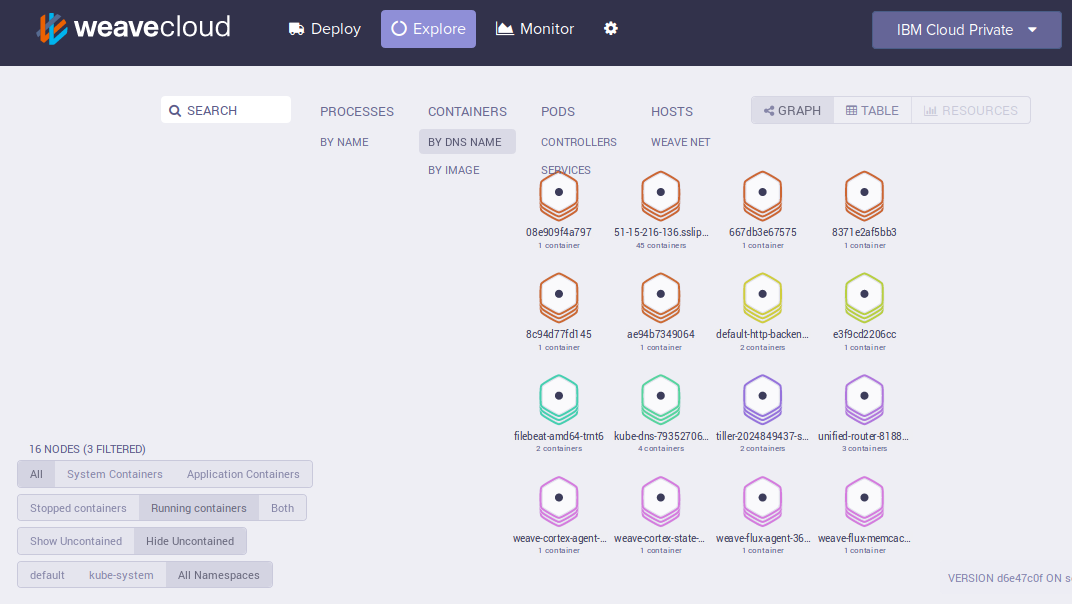Open the settings gear icon
1072x604 pixels.
(x=611, y=29)
